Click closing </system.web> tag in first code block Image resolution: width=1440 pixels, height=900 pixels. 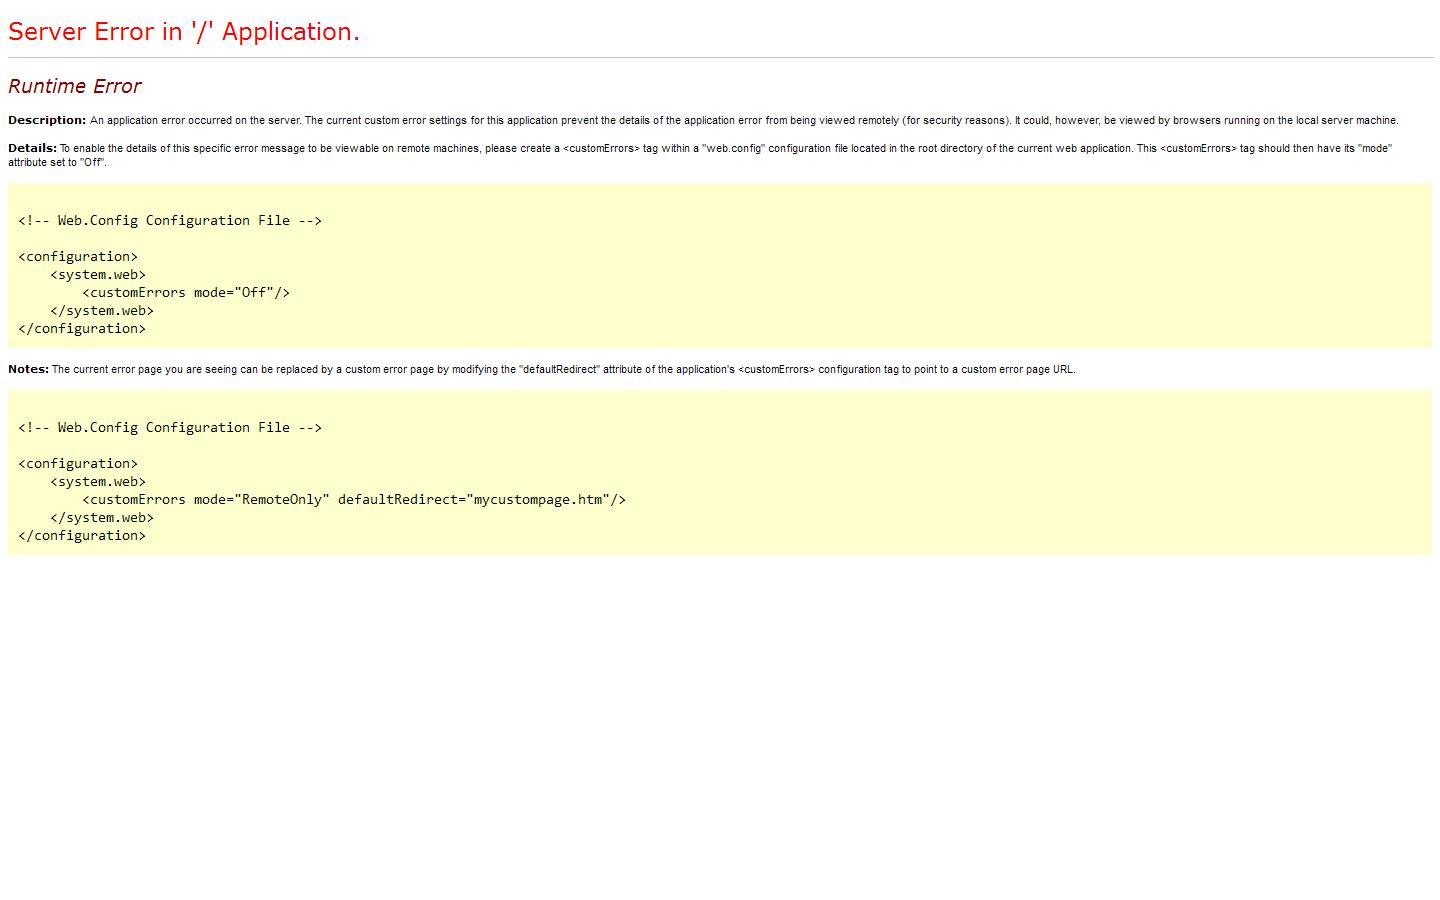[102, 311]
